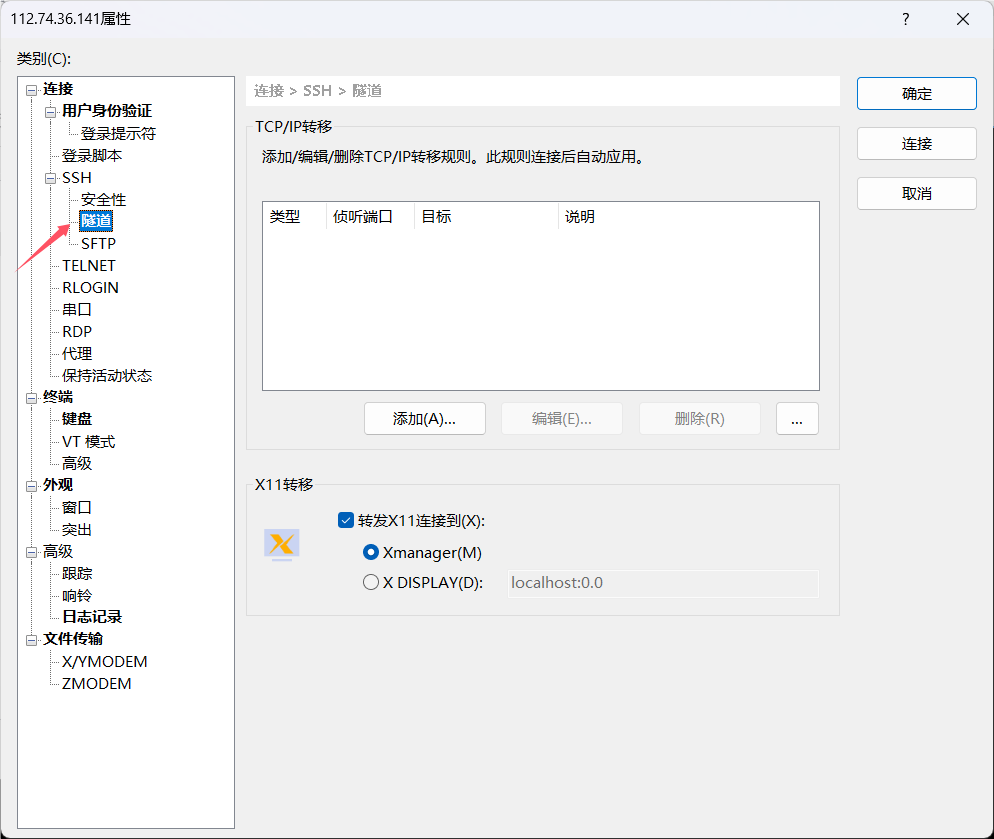Select TELNET tree item
Image resolution: width=994 pixels, height=839 pixels.
[x=89, y=266]
